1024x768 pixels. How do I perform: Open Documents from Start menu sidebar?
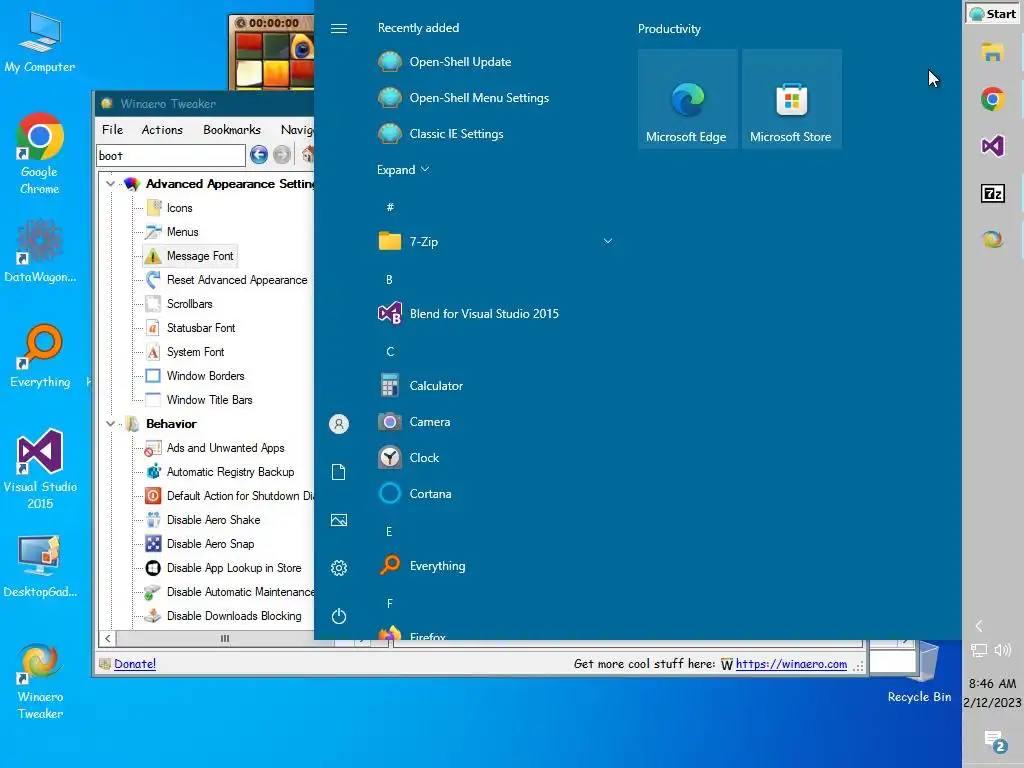click(339, 472)
